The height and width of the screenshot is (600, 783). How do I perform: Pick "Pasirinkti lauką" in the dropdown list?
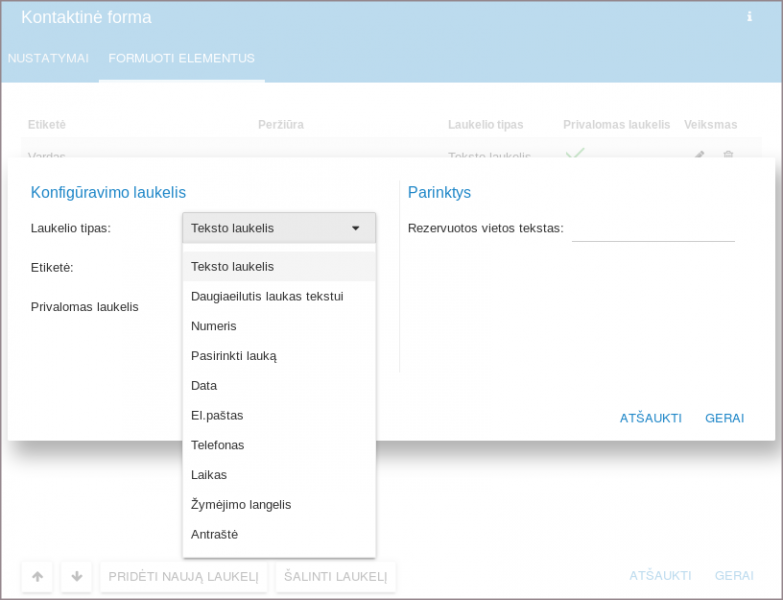click(234, 356)
